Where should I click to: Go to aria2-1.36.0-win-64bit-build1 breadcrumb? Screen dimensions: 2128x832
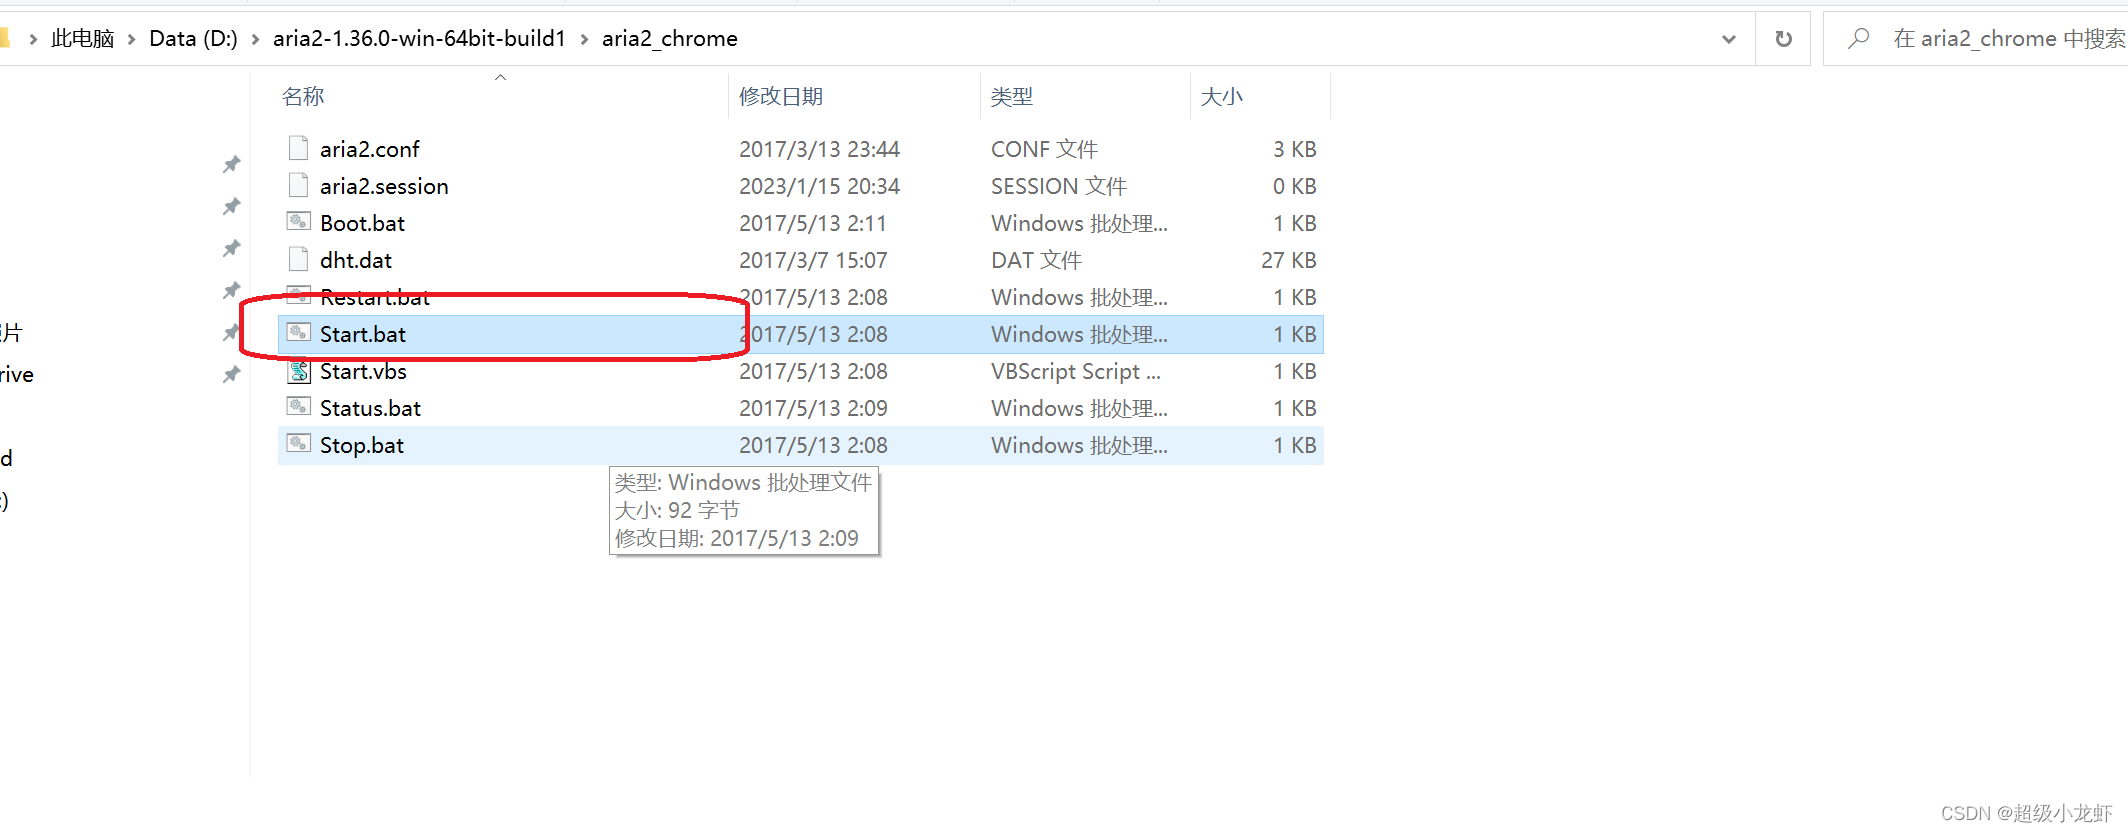point(419,38)
